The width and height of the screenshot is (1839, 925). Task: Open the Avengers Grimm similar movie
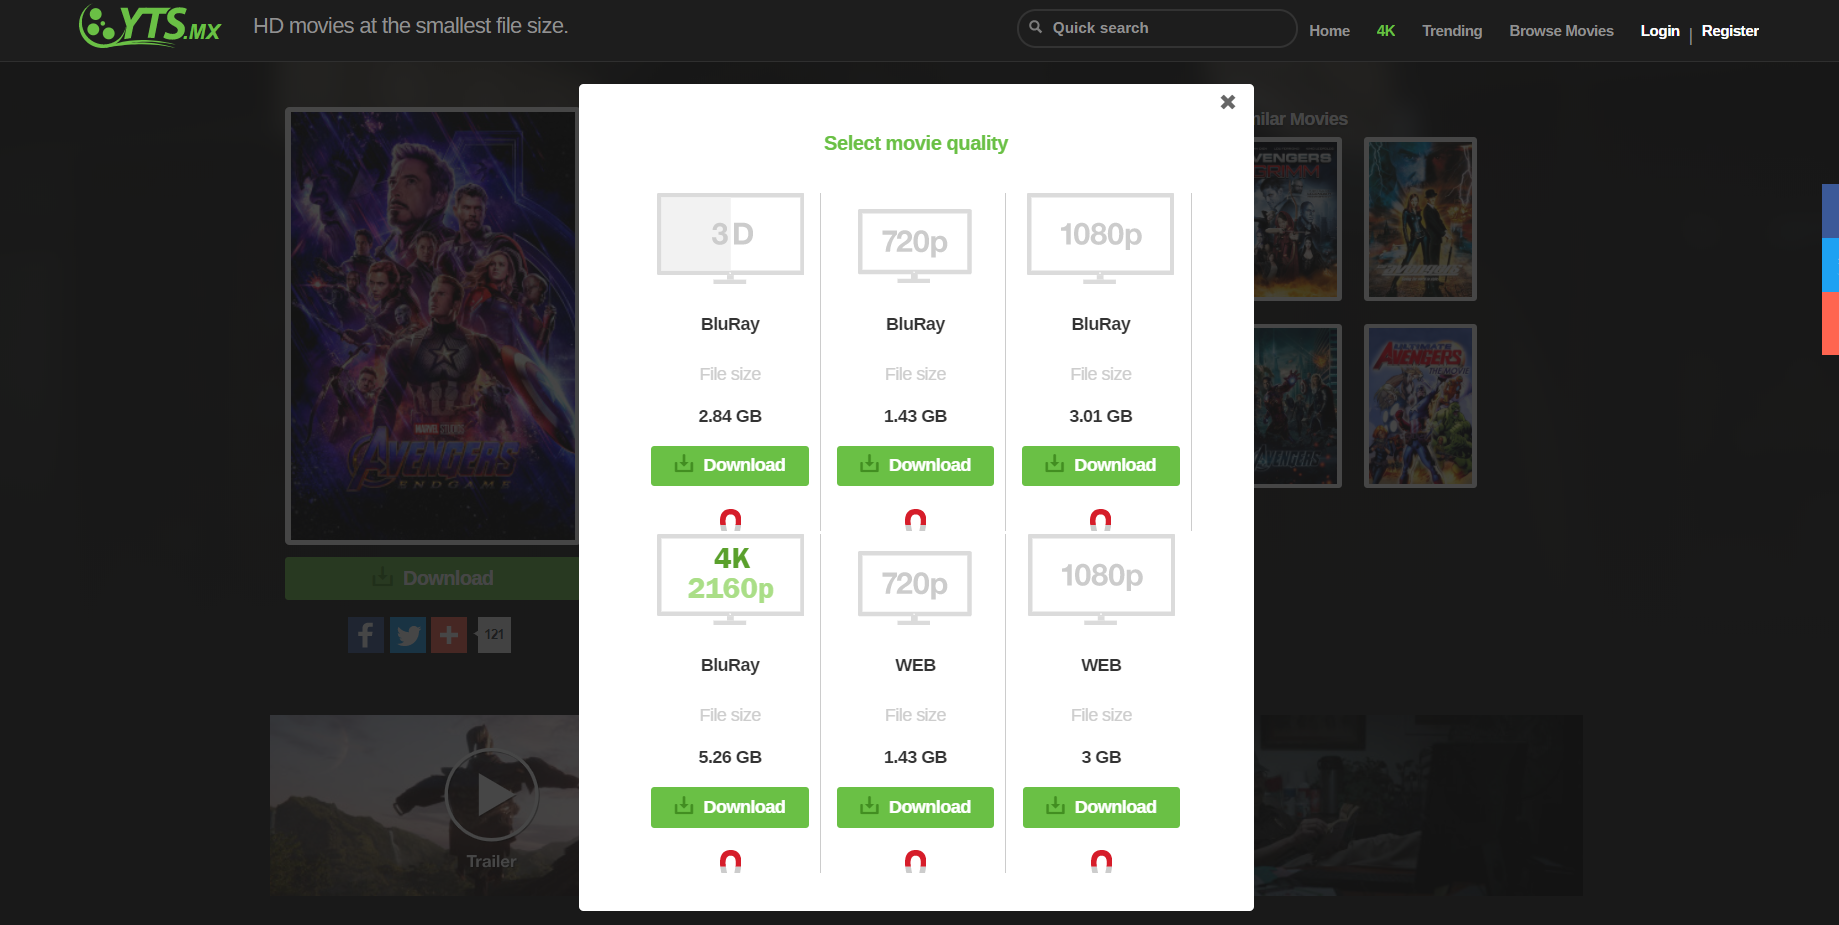(1297, 219)
